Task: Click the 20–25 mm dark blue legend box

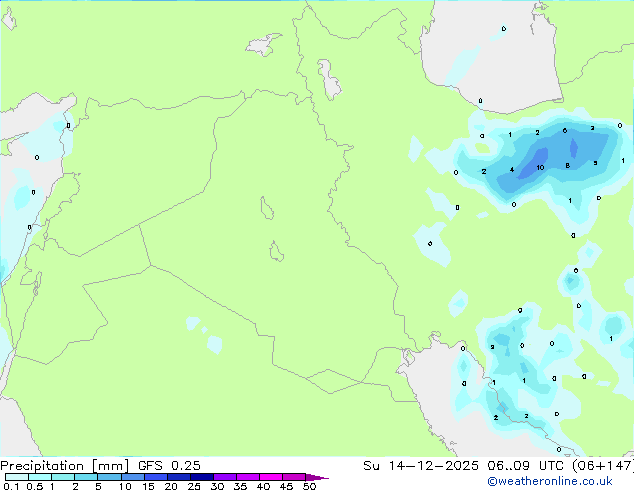Action: [178, 477]
